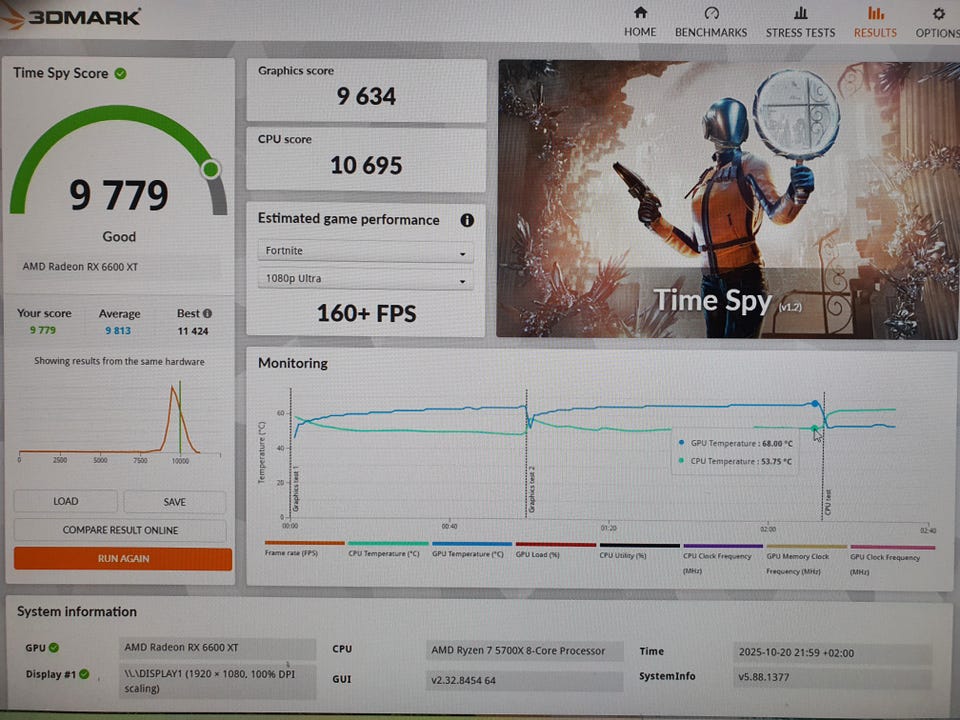
Task: Click the SystemInfo version v5.88.1377
Action: coord(833,677)
